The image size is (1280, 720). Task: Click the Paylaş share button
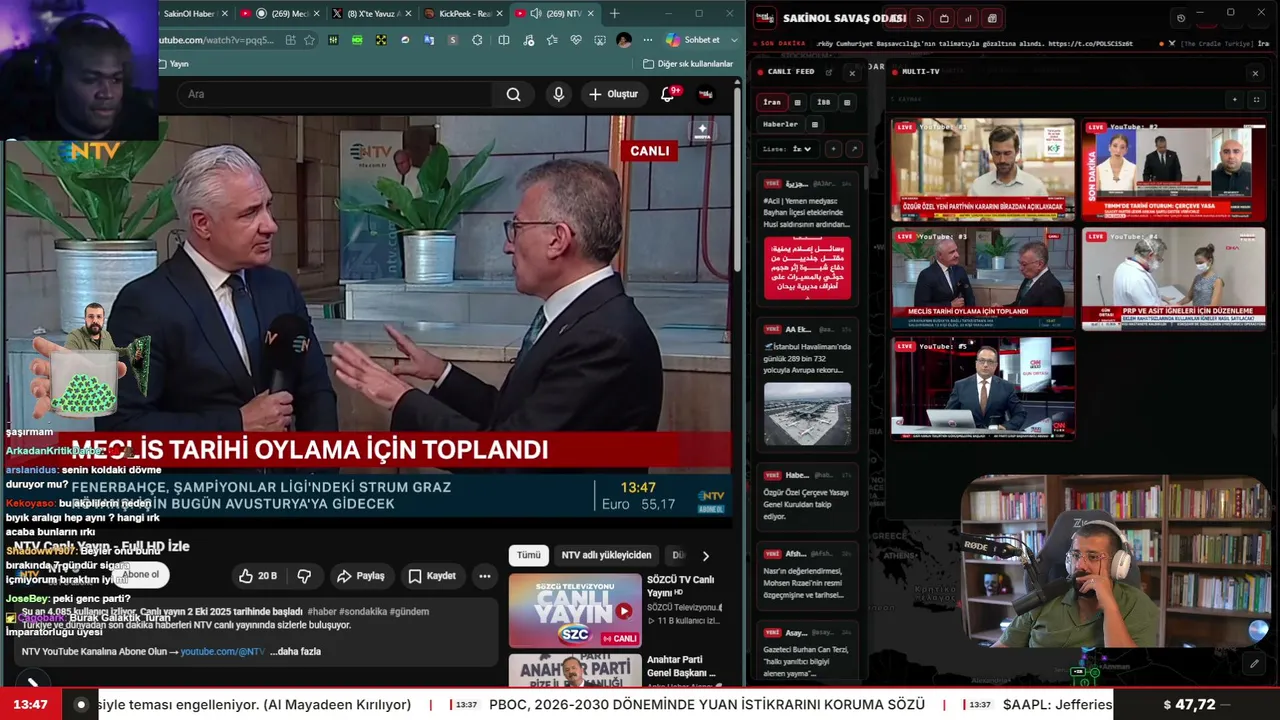[x=360, y=576]
